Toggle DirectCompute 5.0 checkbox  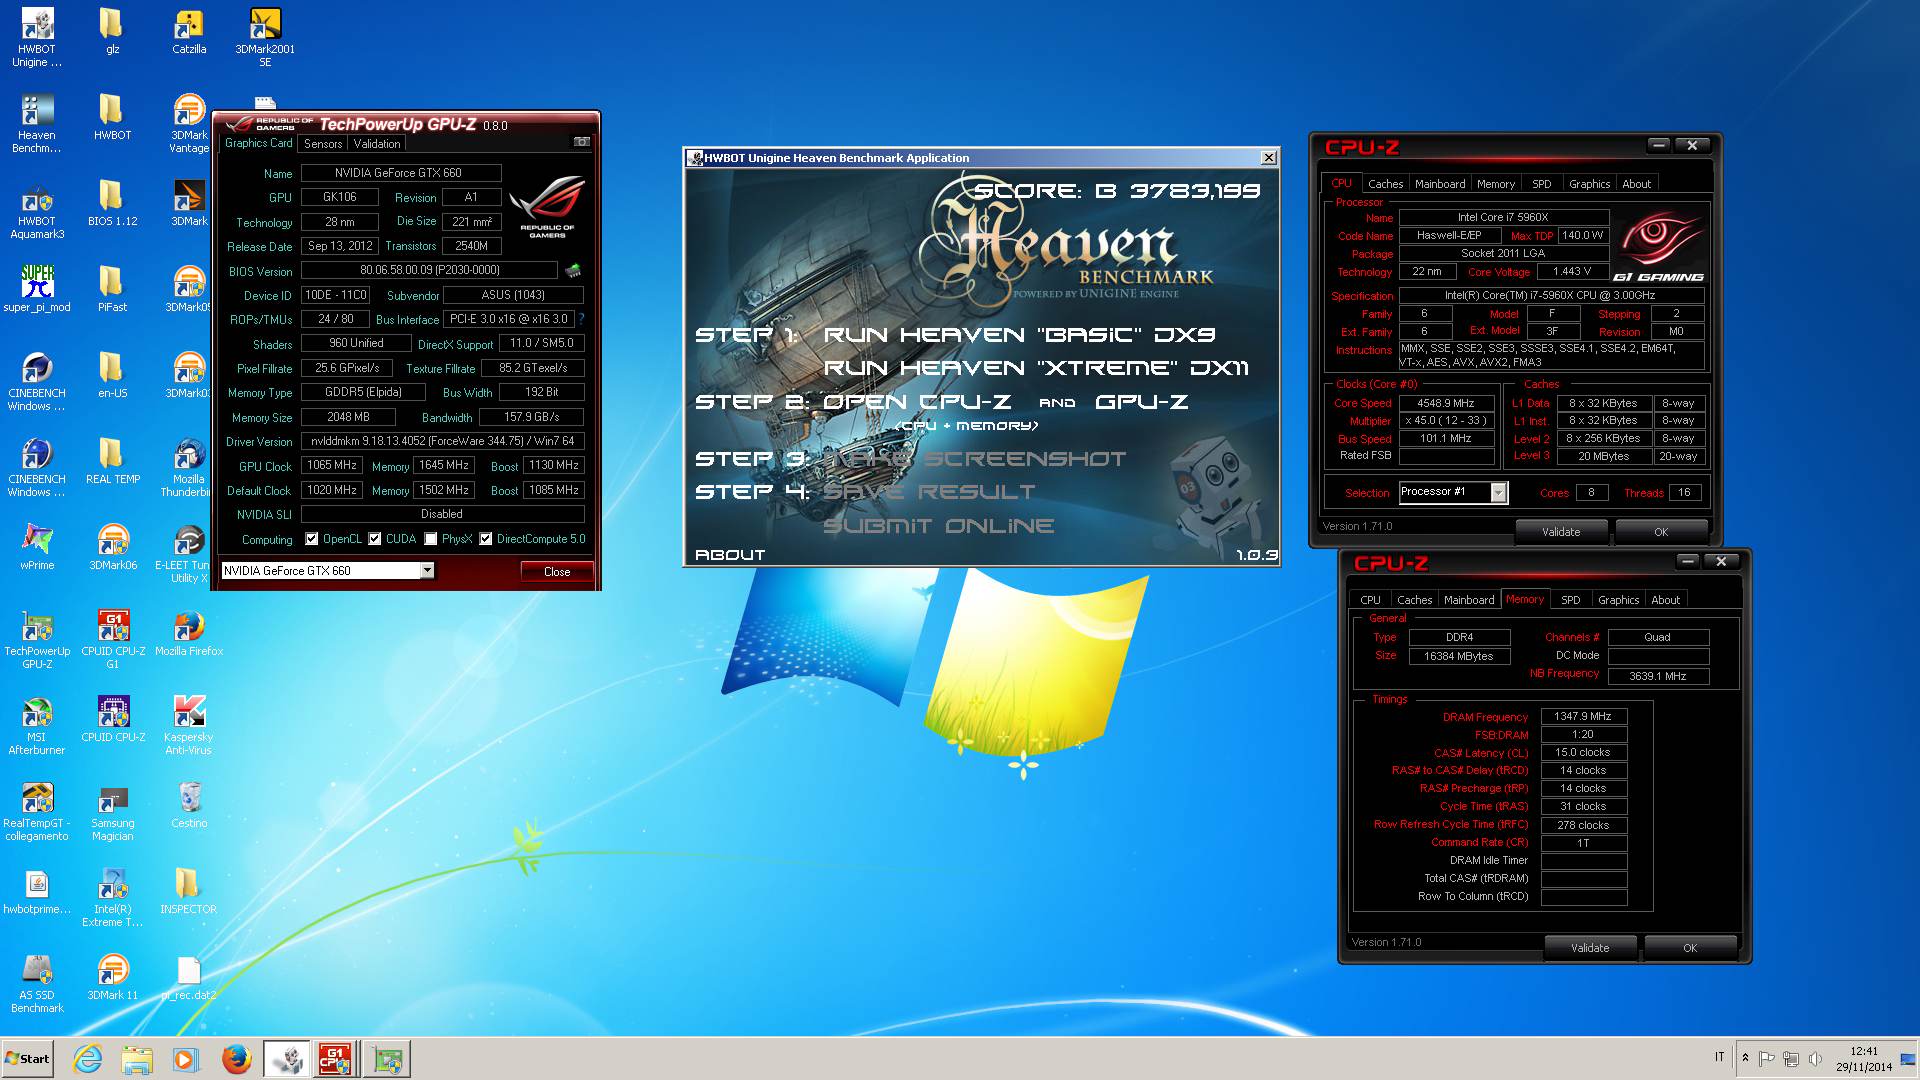click(x=486, y=539)
